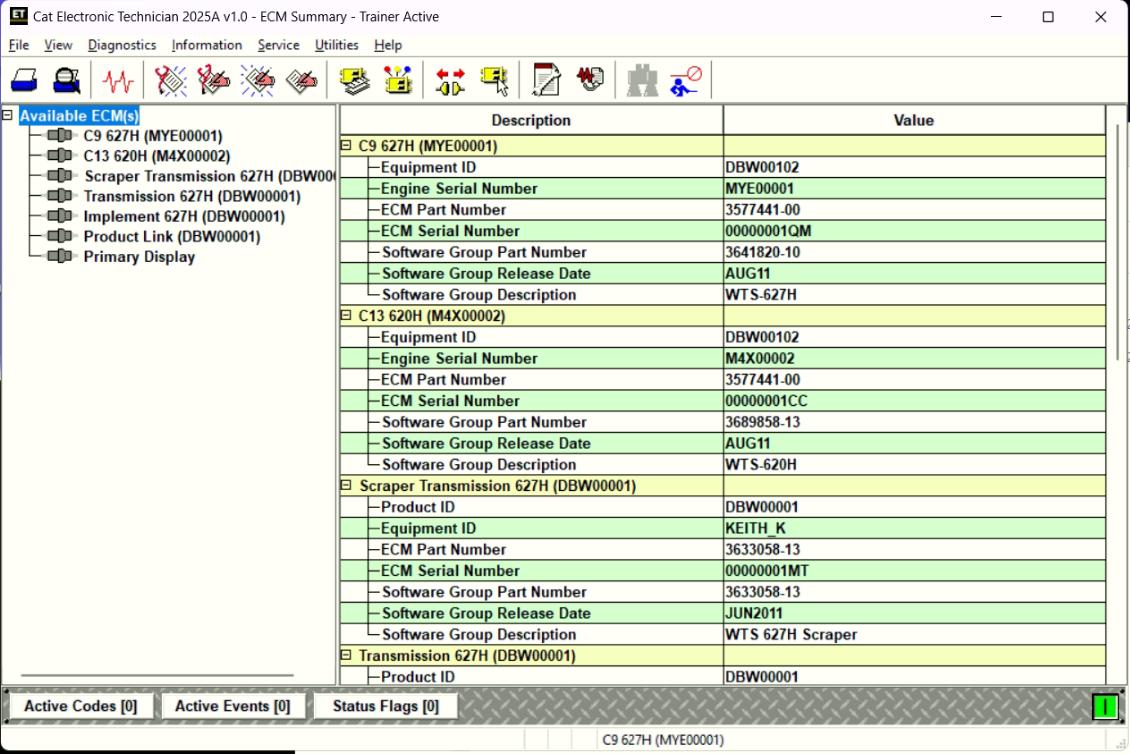Screen dimensions: 1130x754
Task: Click the 00000001QM ECM serial number value
Action: 768,231
